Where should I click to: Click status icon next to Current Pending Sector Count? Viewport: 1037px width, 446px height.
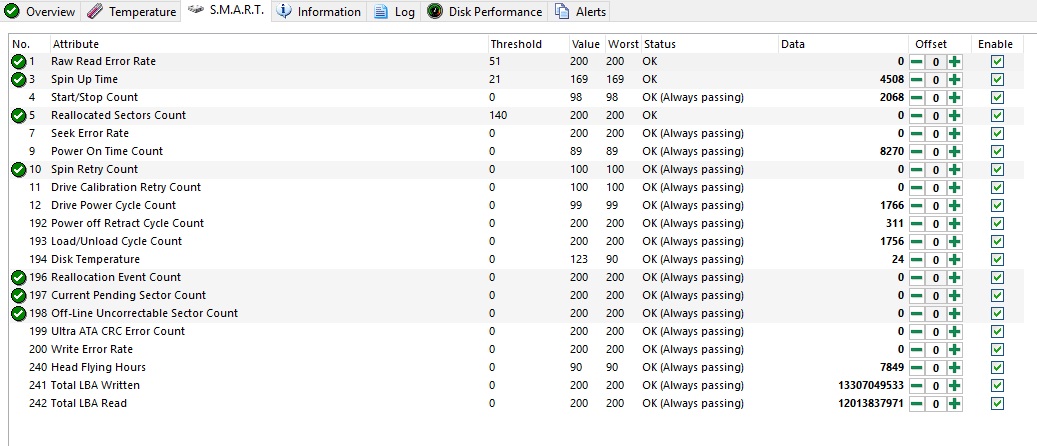coord(18,295)
